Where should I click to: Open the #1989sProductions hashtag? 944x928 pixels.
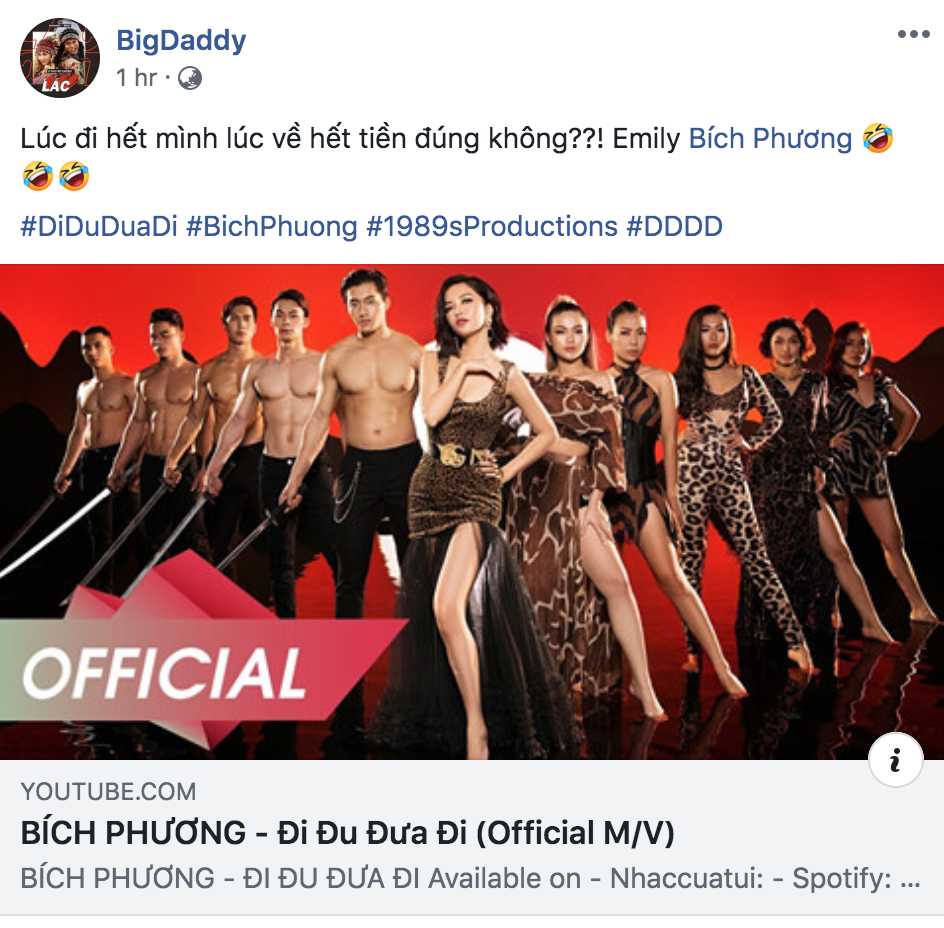tap(492, 226)
